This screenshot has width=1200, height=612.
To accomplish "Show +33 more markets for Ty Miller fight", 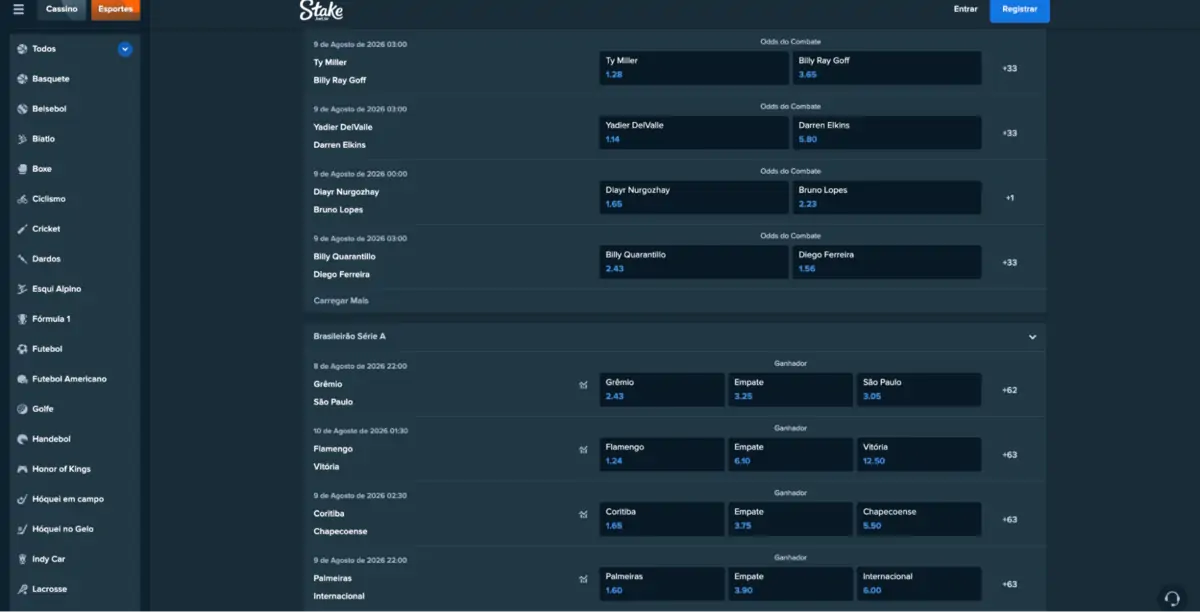I will pos(1010,68).
